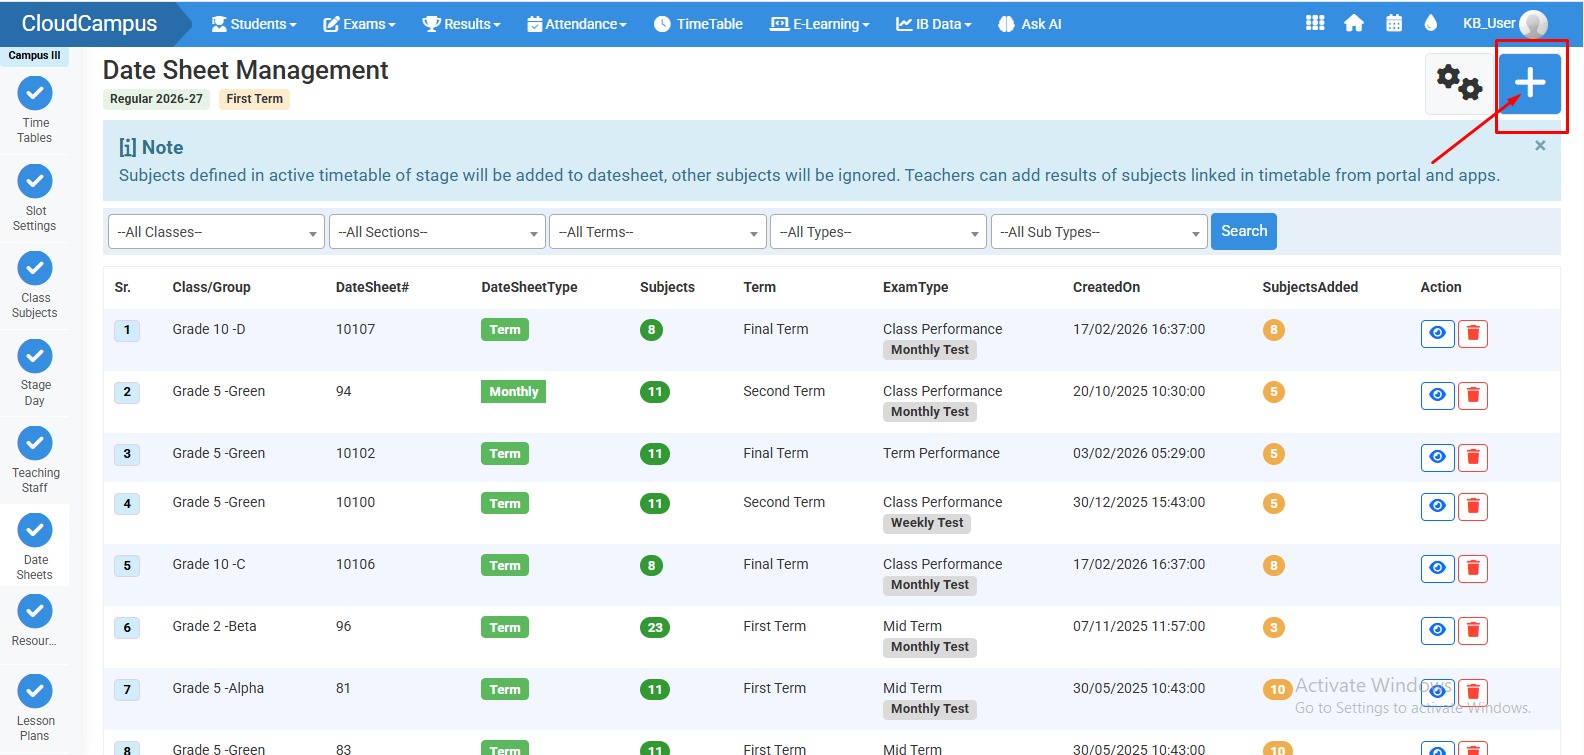Open Ask AI from the navbar
The image size is (1584, 755).
pyautogui.click(x=1030, y=24)
